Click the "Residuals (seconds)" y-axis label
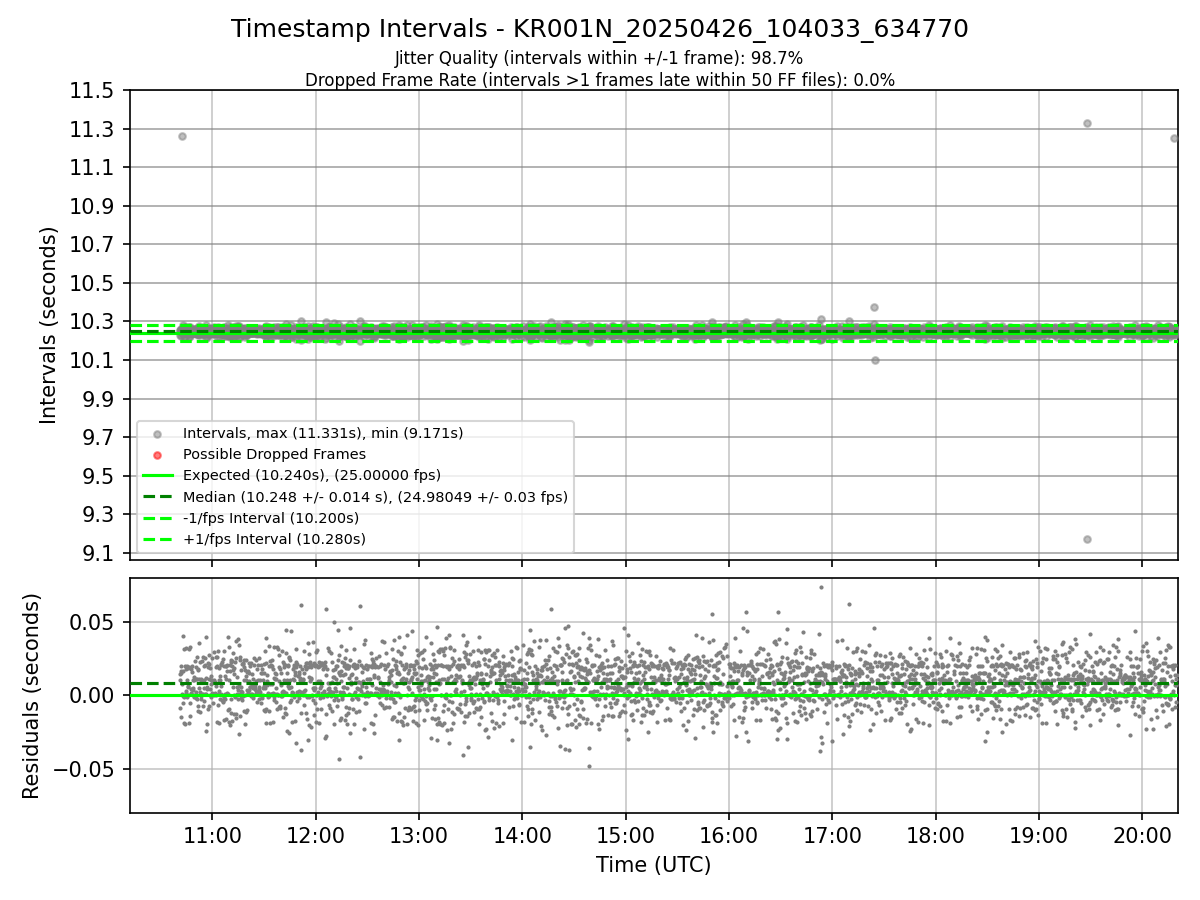Viewport: 1200px width, 900px height. coord(31,696)
